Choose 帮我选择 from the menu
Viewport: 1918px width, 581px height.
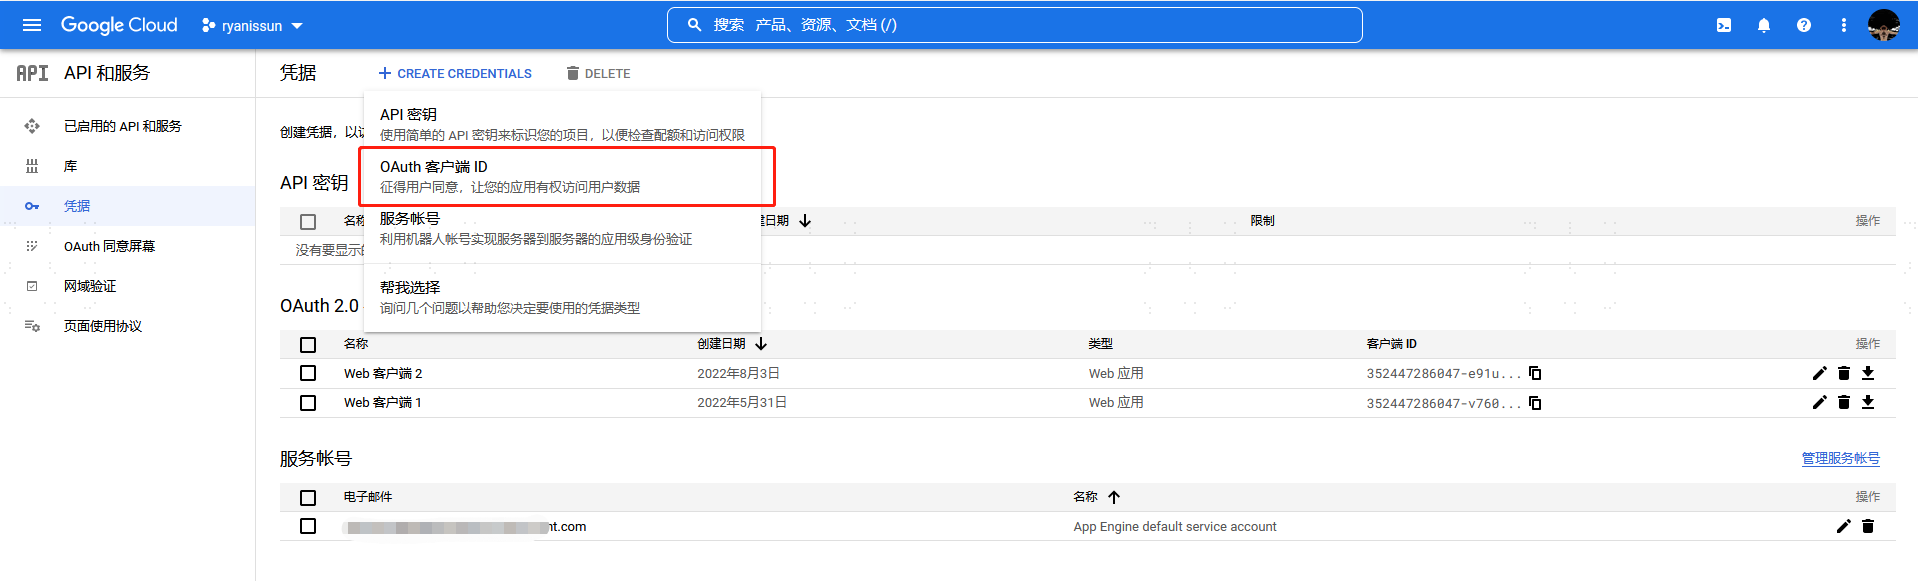point(562,297)
